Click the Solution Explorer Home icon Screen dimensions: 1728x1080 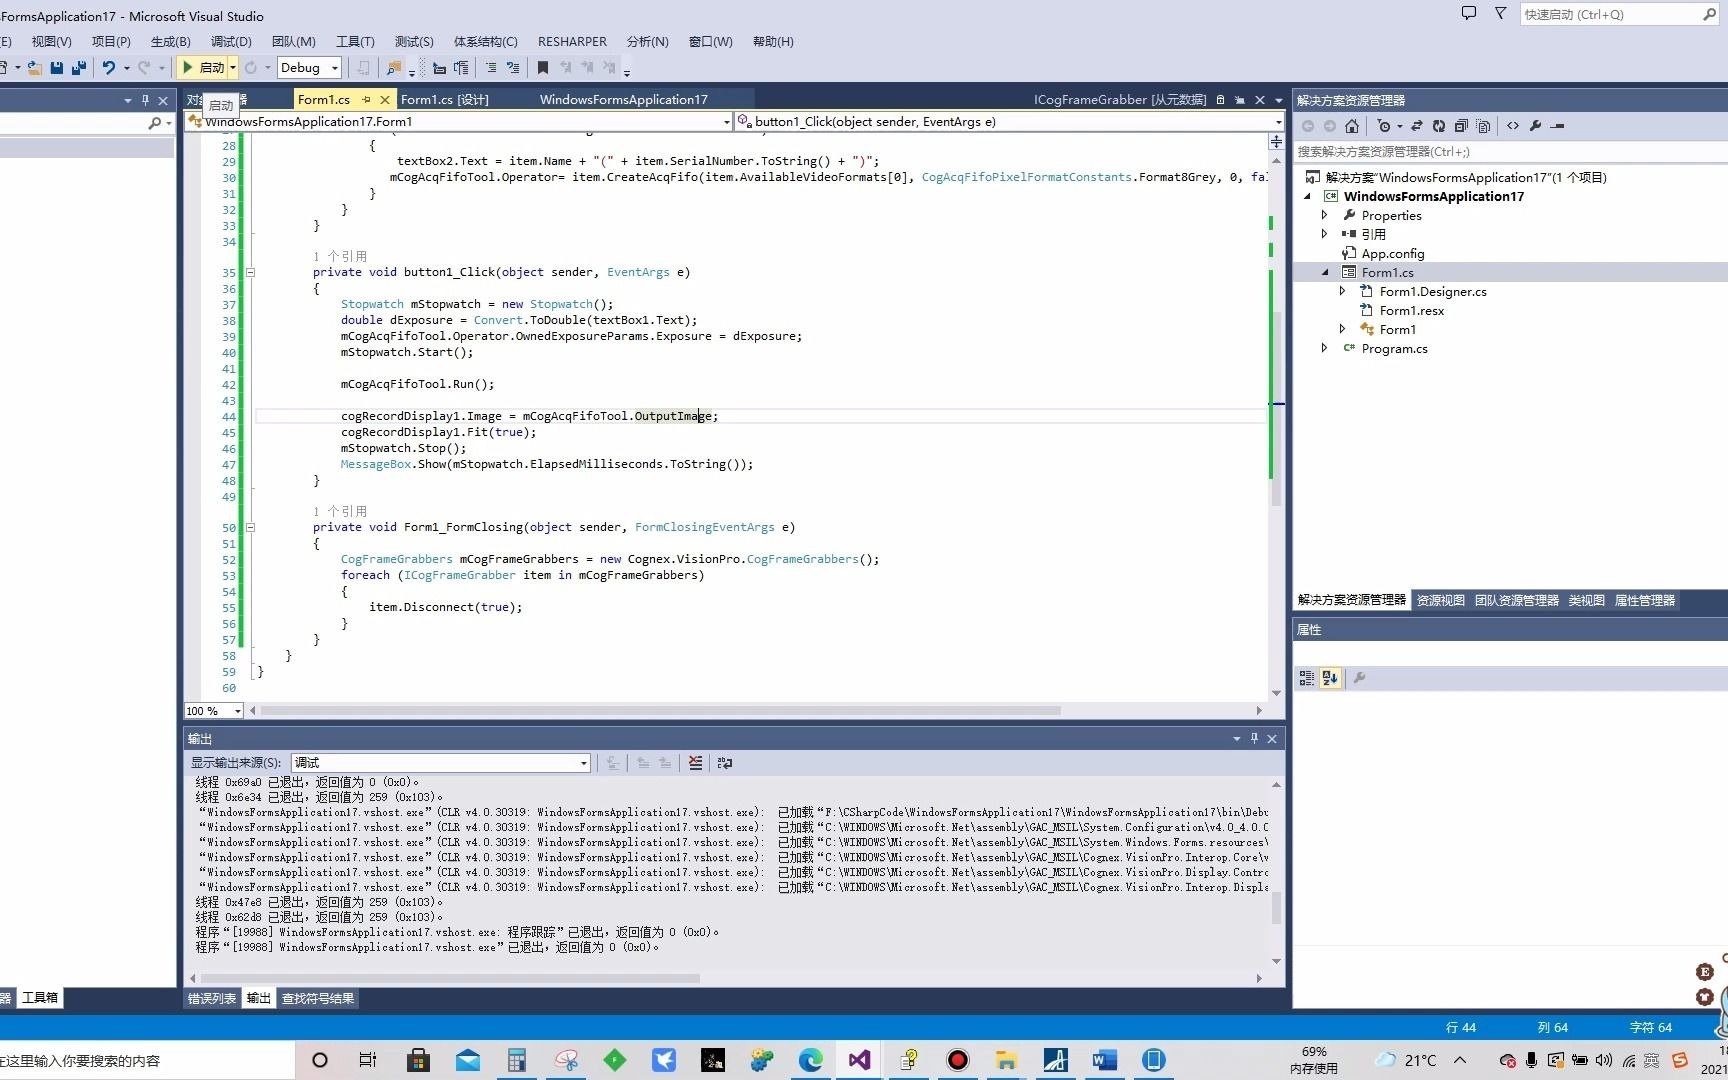(1352, 126)
